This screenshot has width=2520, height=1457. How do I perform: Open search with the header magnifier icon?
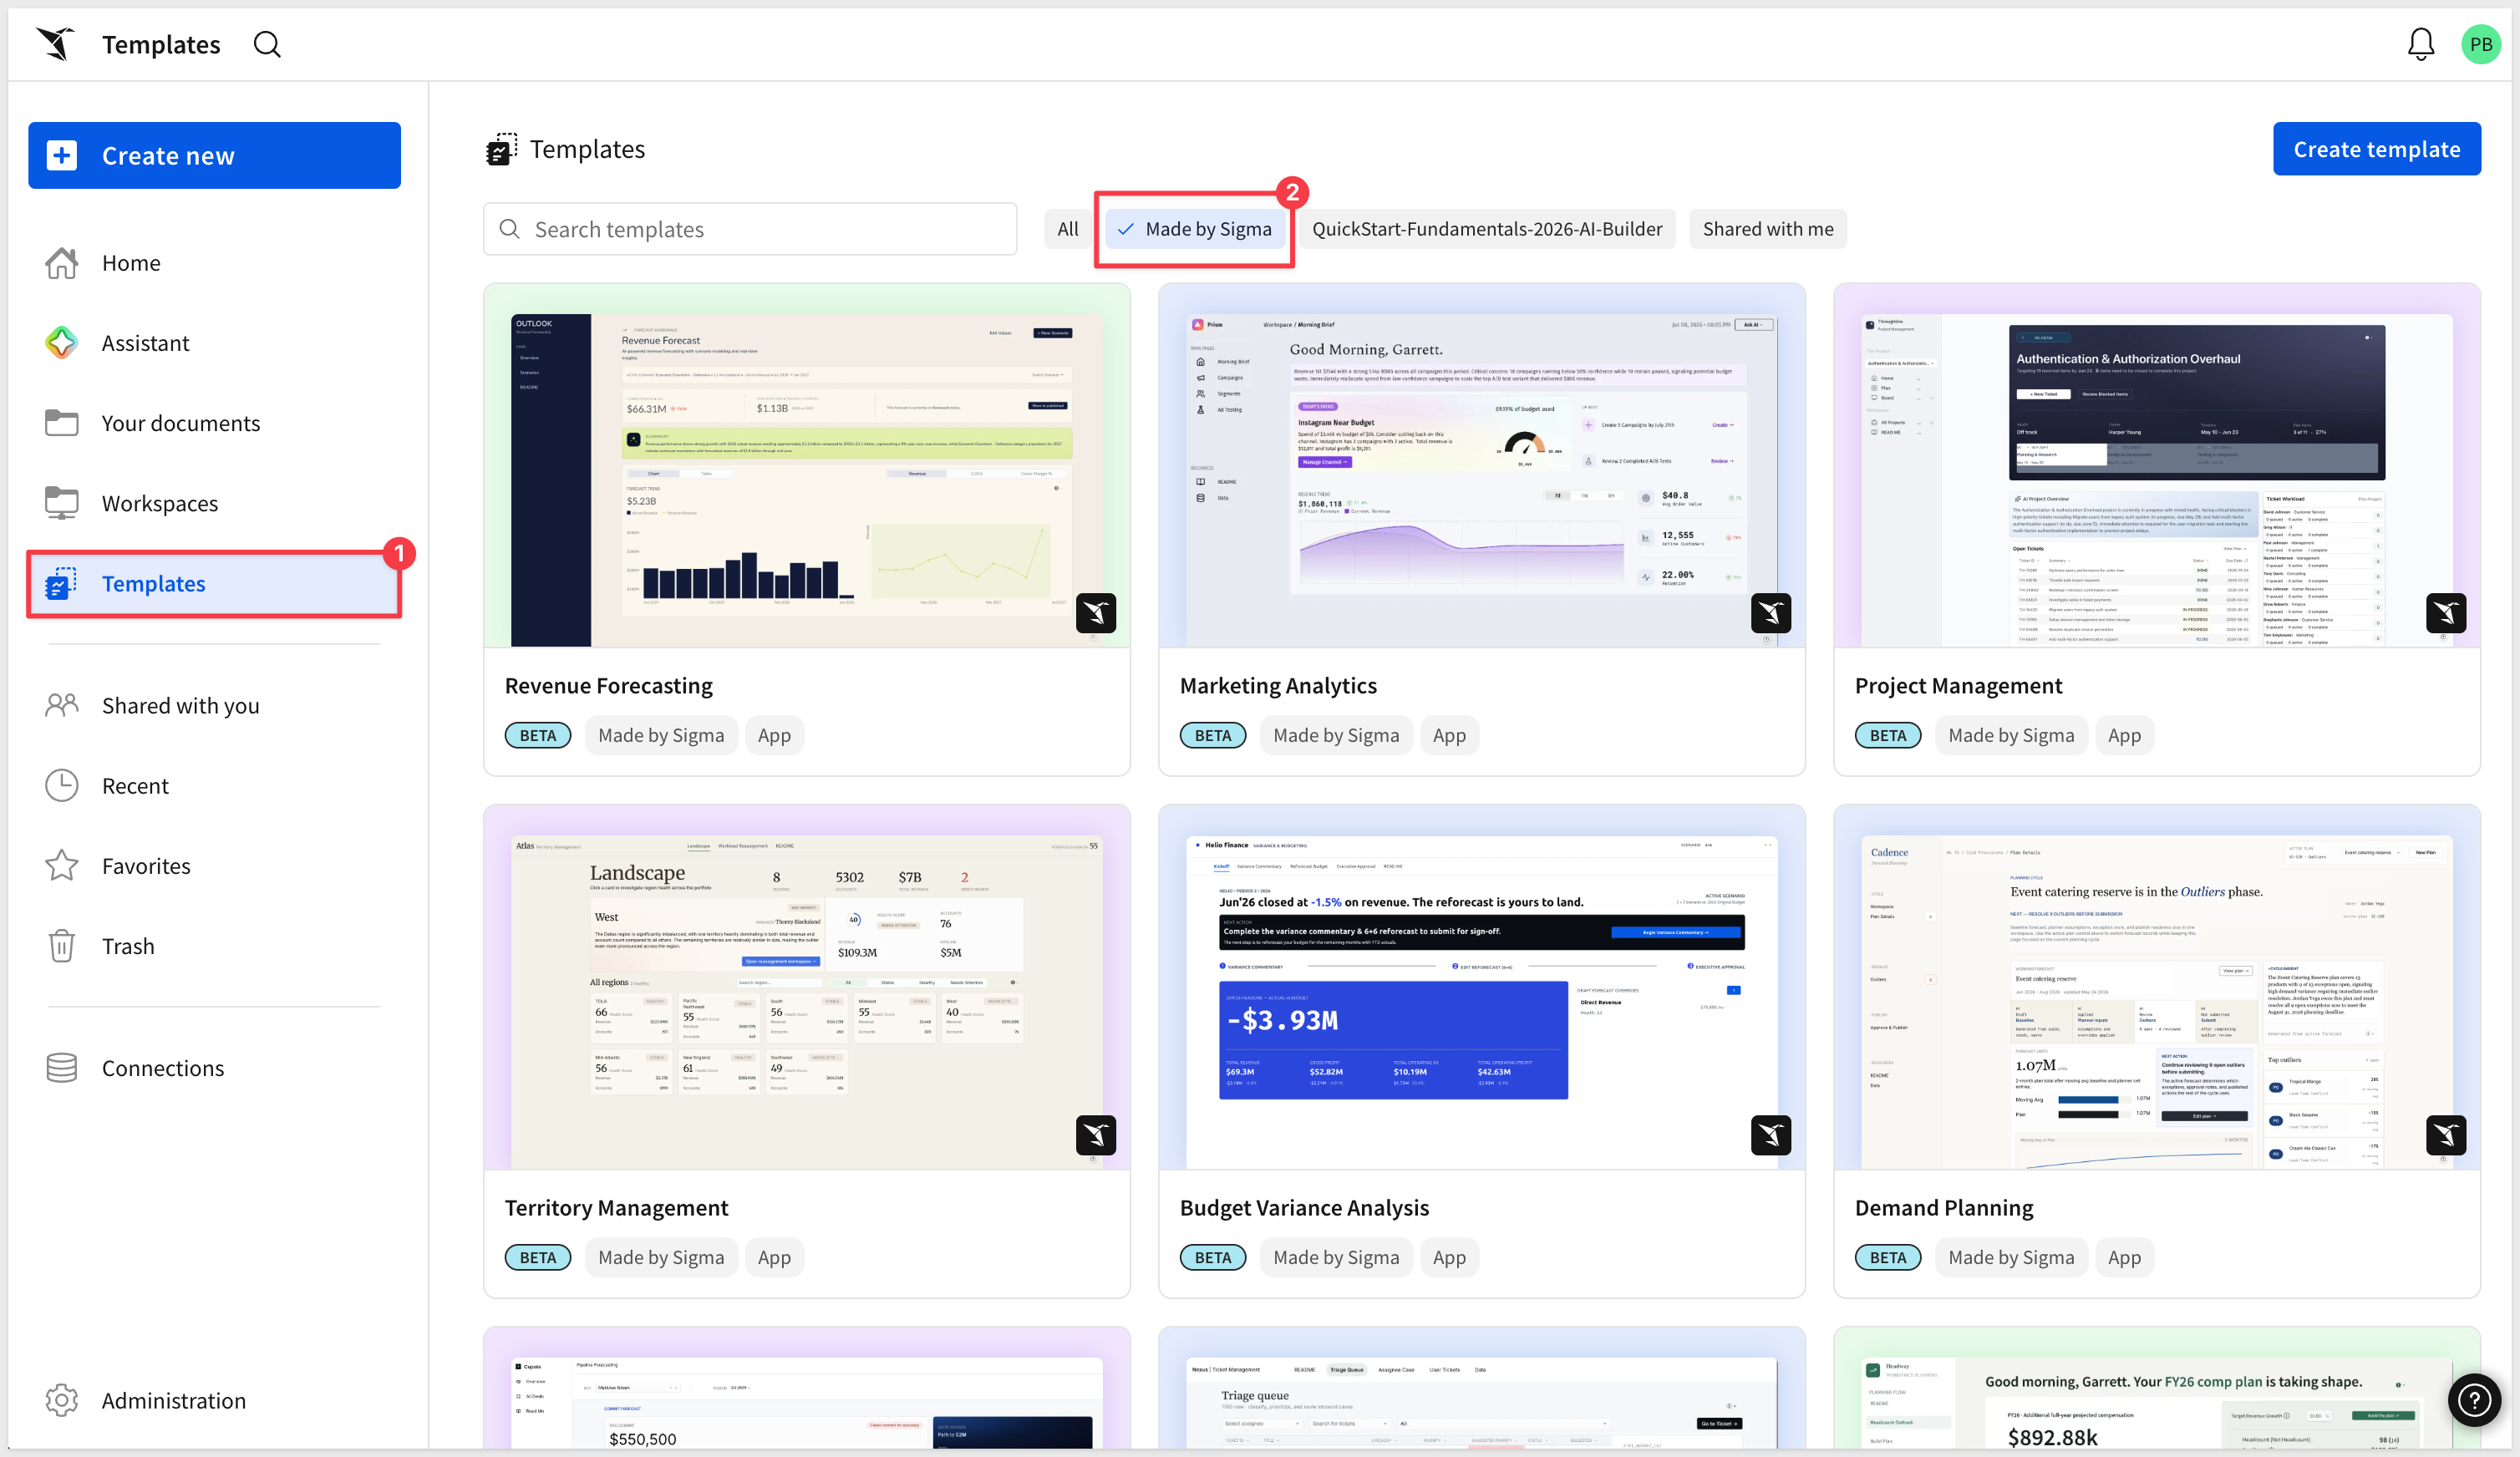267,44
